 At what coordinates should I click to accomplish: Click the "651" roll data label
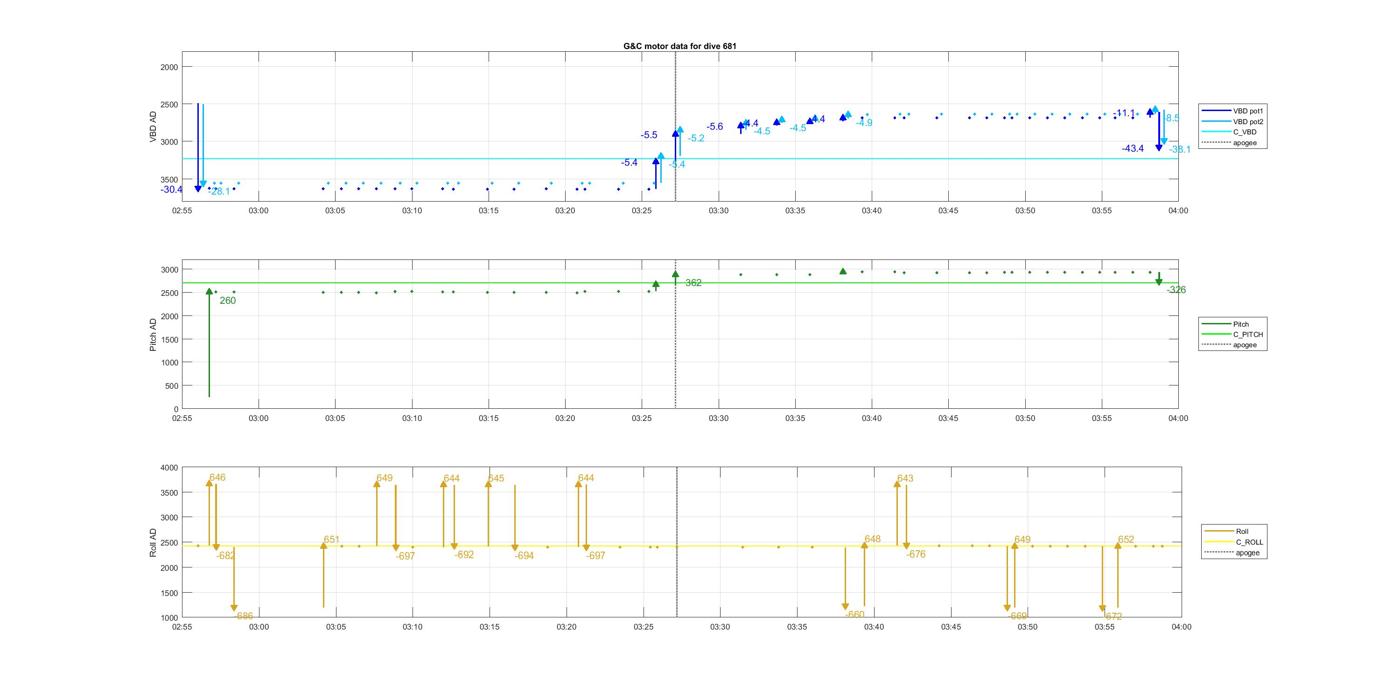click(x=332, y=540)
